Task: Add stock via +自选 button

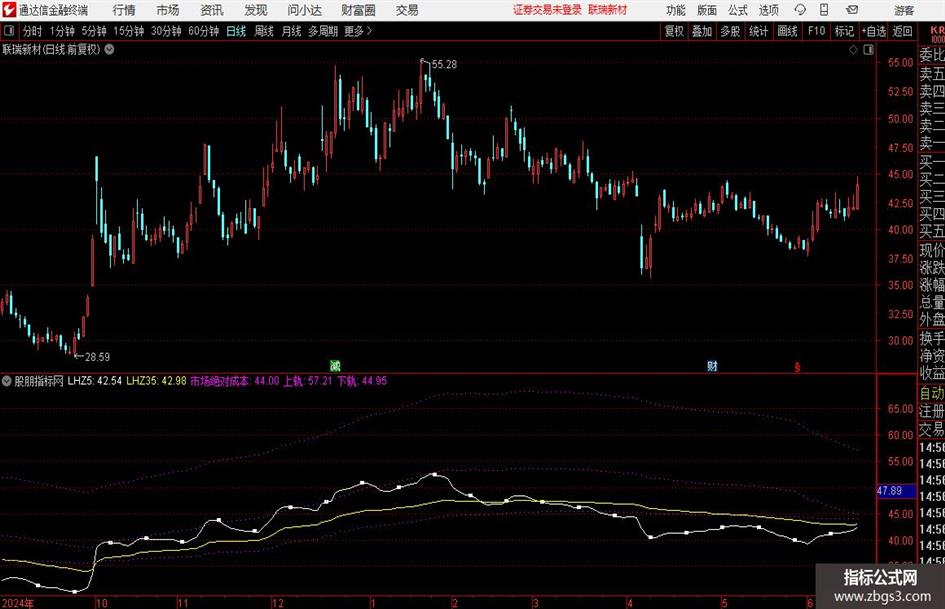Action: click(873, 31)
